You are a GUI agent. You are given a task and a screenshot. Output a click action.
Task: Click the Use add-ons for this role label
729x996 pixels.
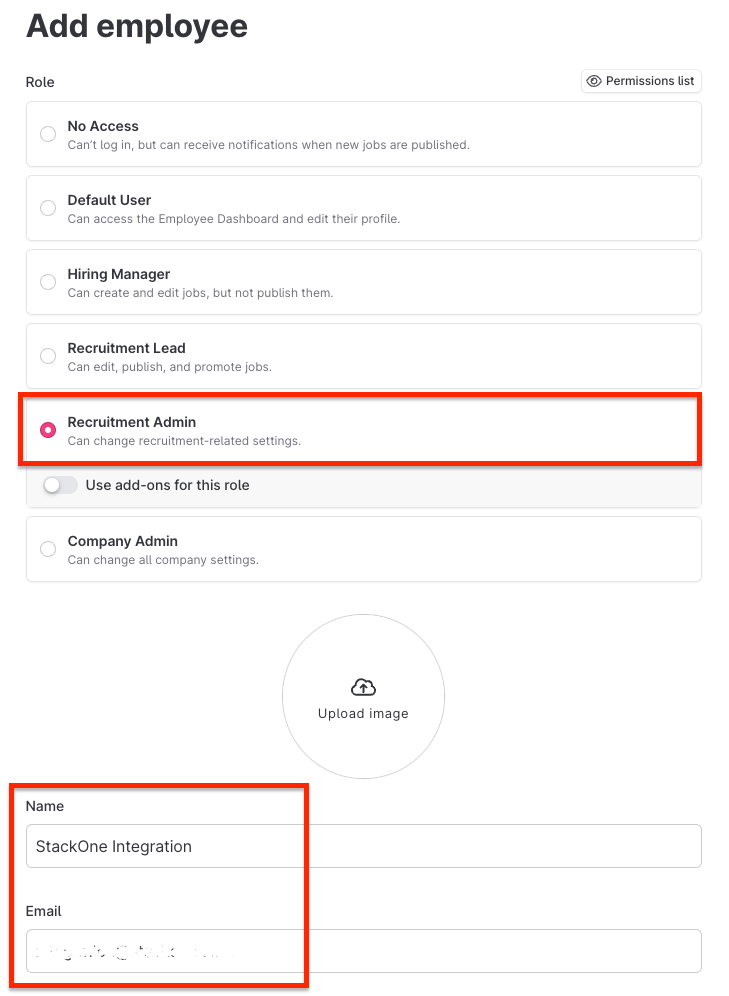click(168, 485)
